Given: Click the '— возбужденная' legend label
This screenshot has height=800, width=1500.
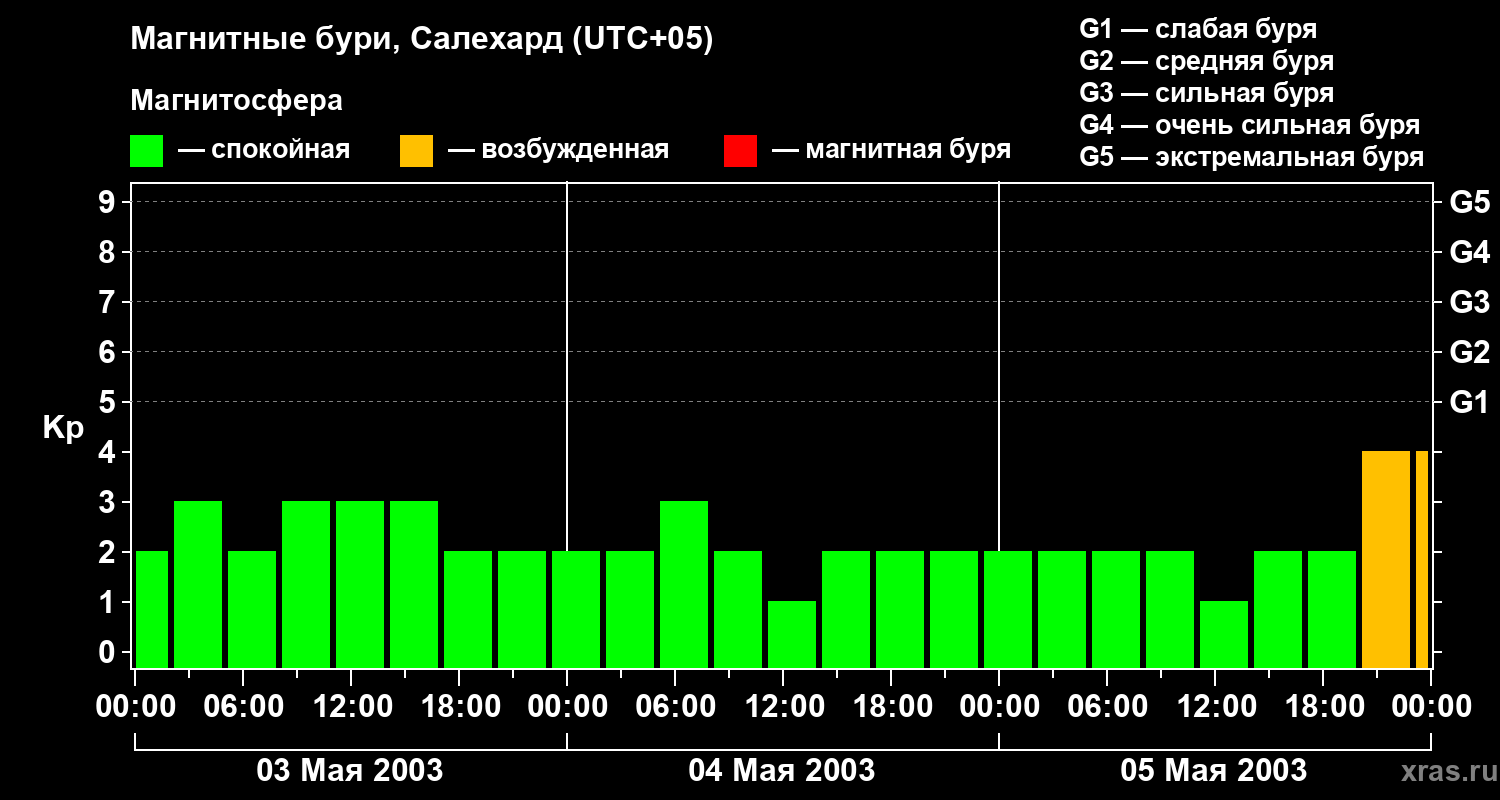Looking at the screenshot, I should [x=558, y=150].
